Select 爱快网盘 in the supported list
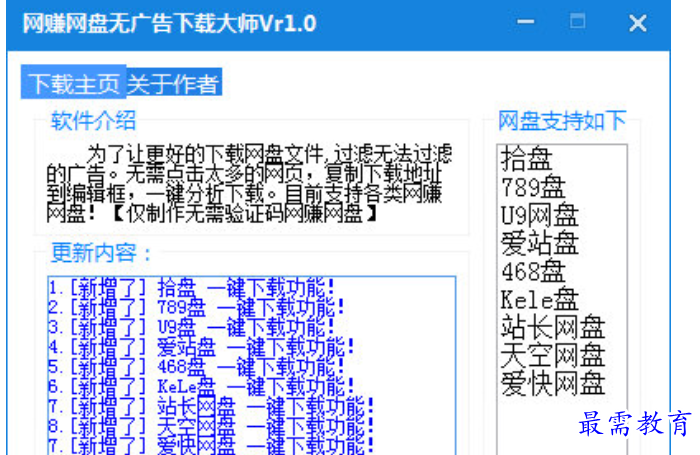 click(553, 384)
